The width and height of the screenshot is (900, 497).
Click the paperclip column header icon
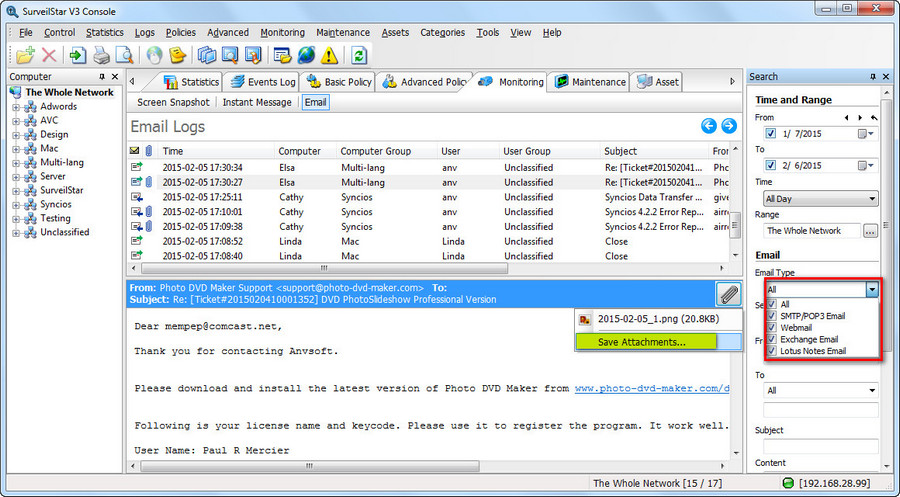coord(149,151)
